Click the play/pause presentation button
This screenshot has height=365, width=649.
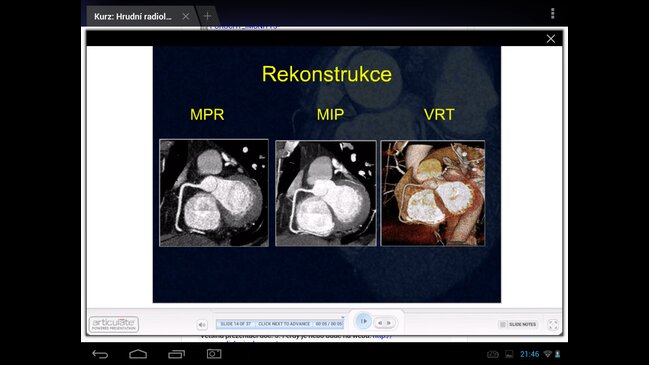(363, 321)
